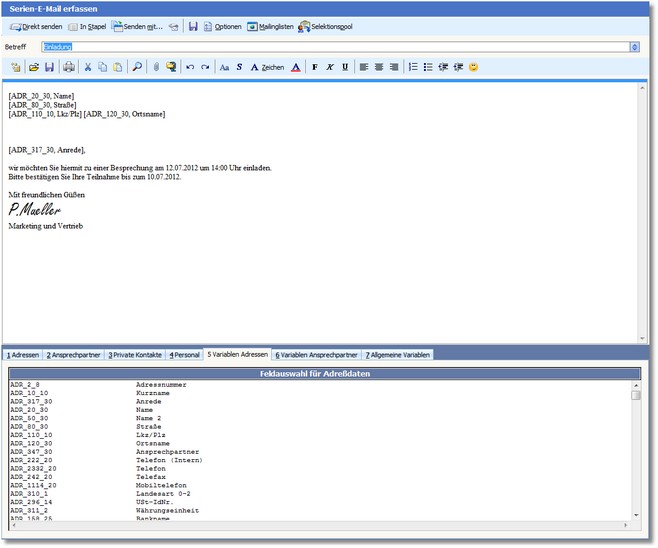The image size is (658, 548).
Task: Click the open folder icon in editor toolbar
Action: click(33, 67)
